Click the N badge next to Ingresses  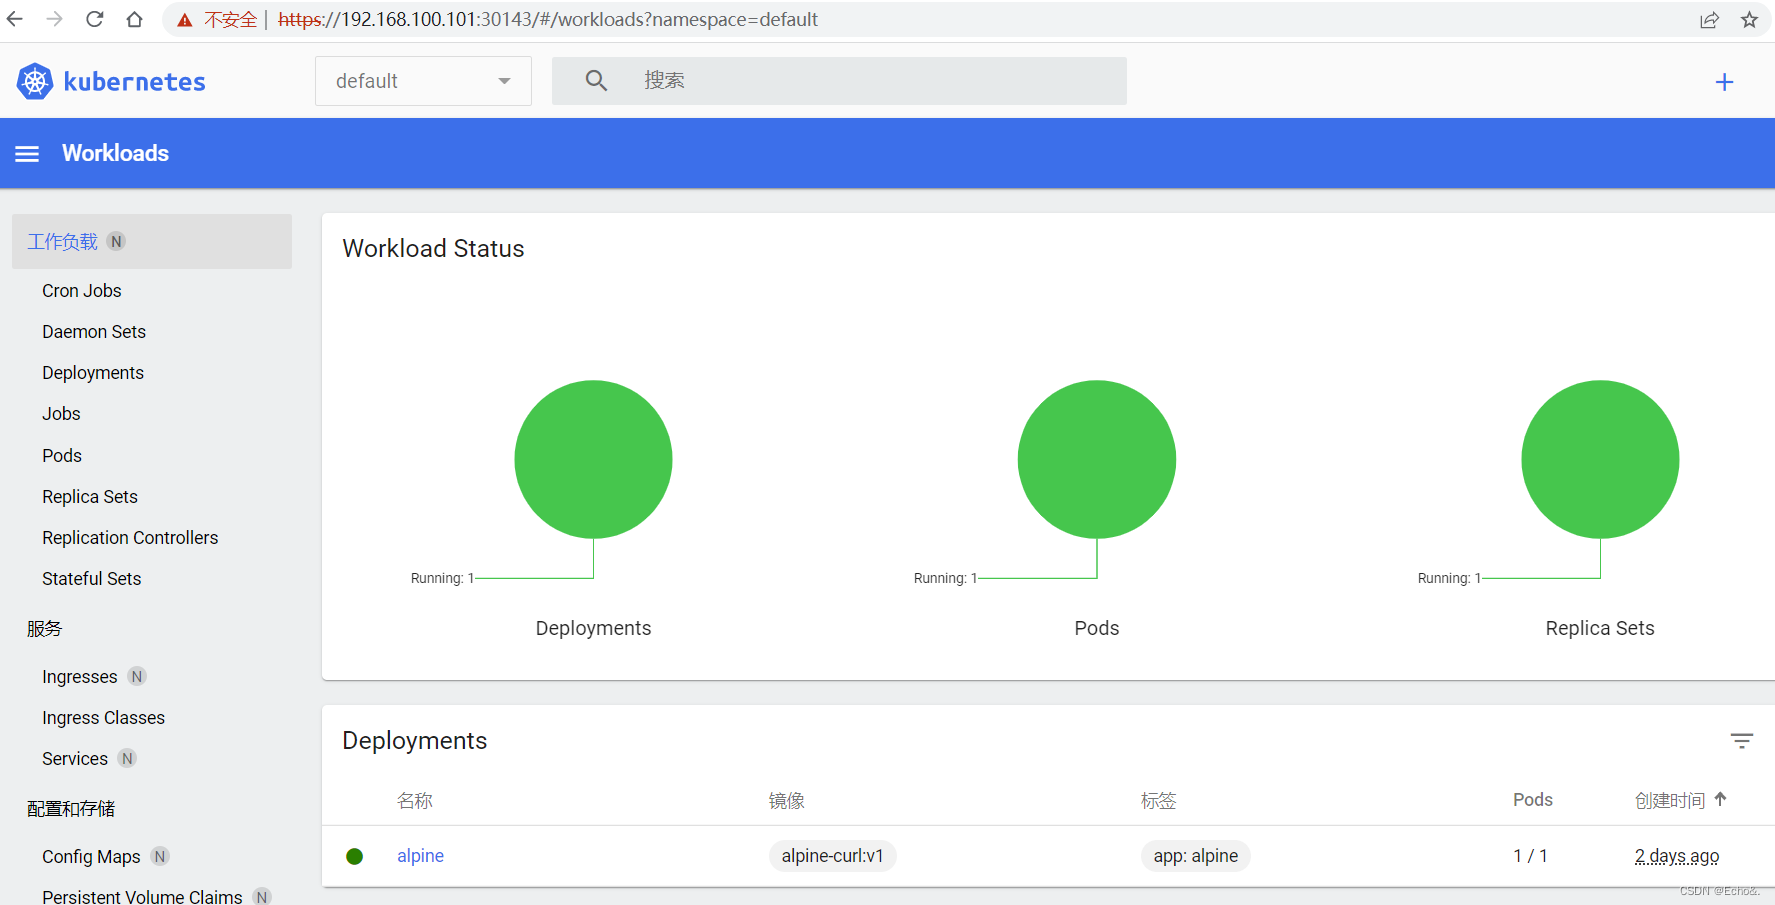point(137,676)
